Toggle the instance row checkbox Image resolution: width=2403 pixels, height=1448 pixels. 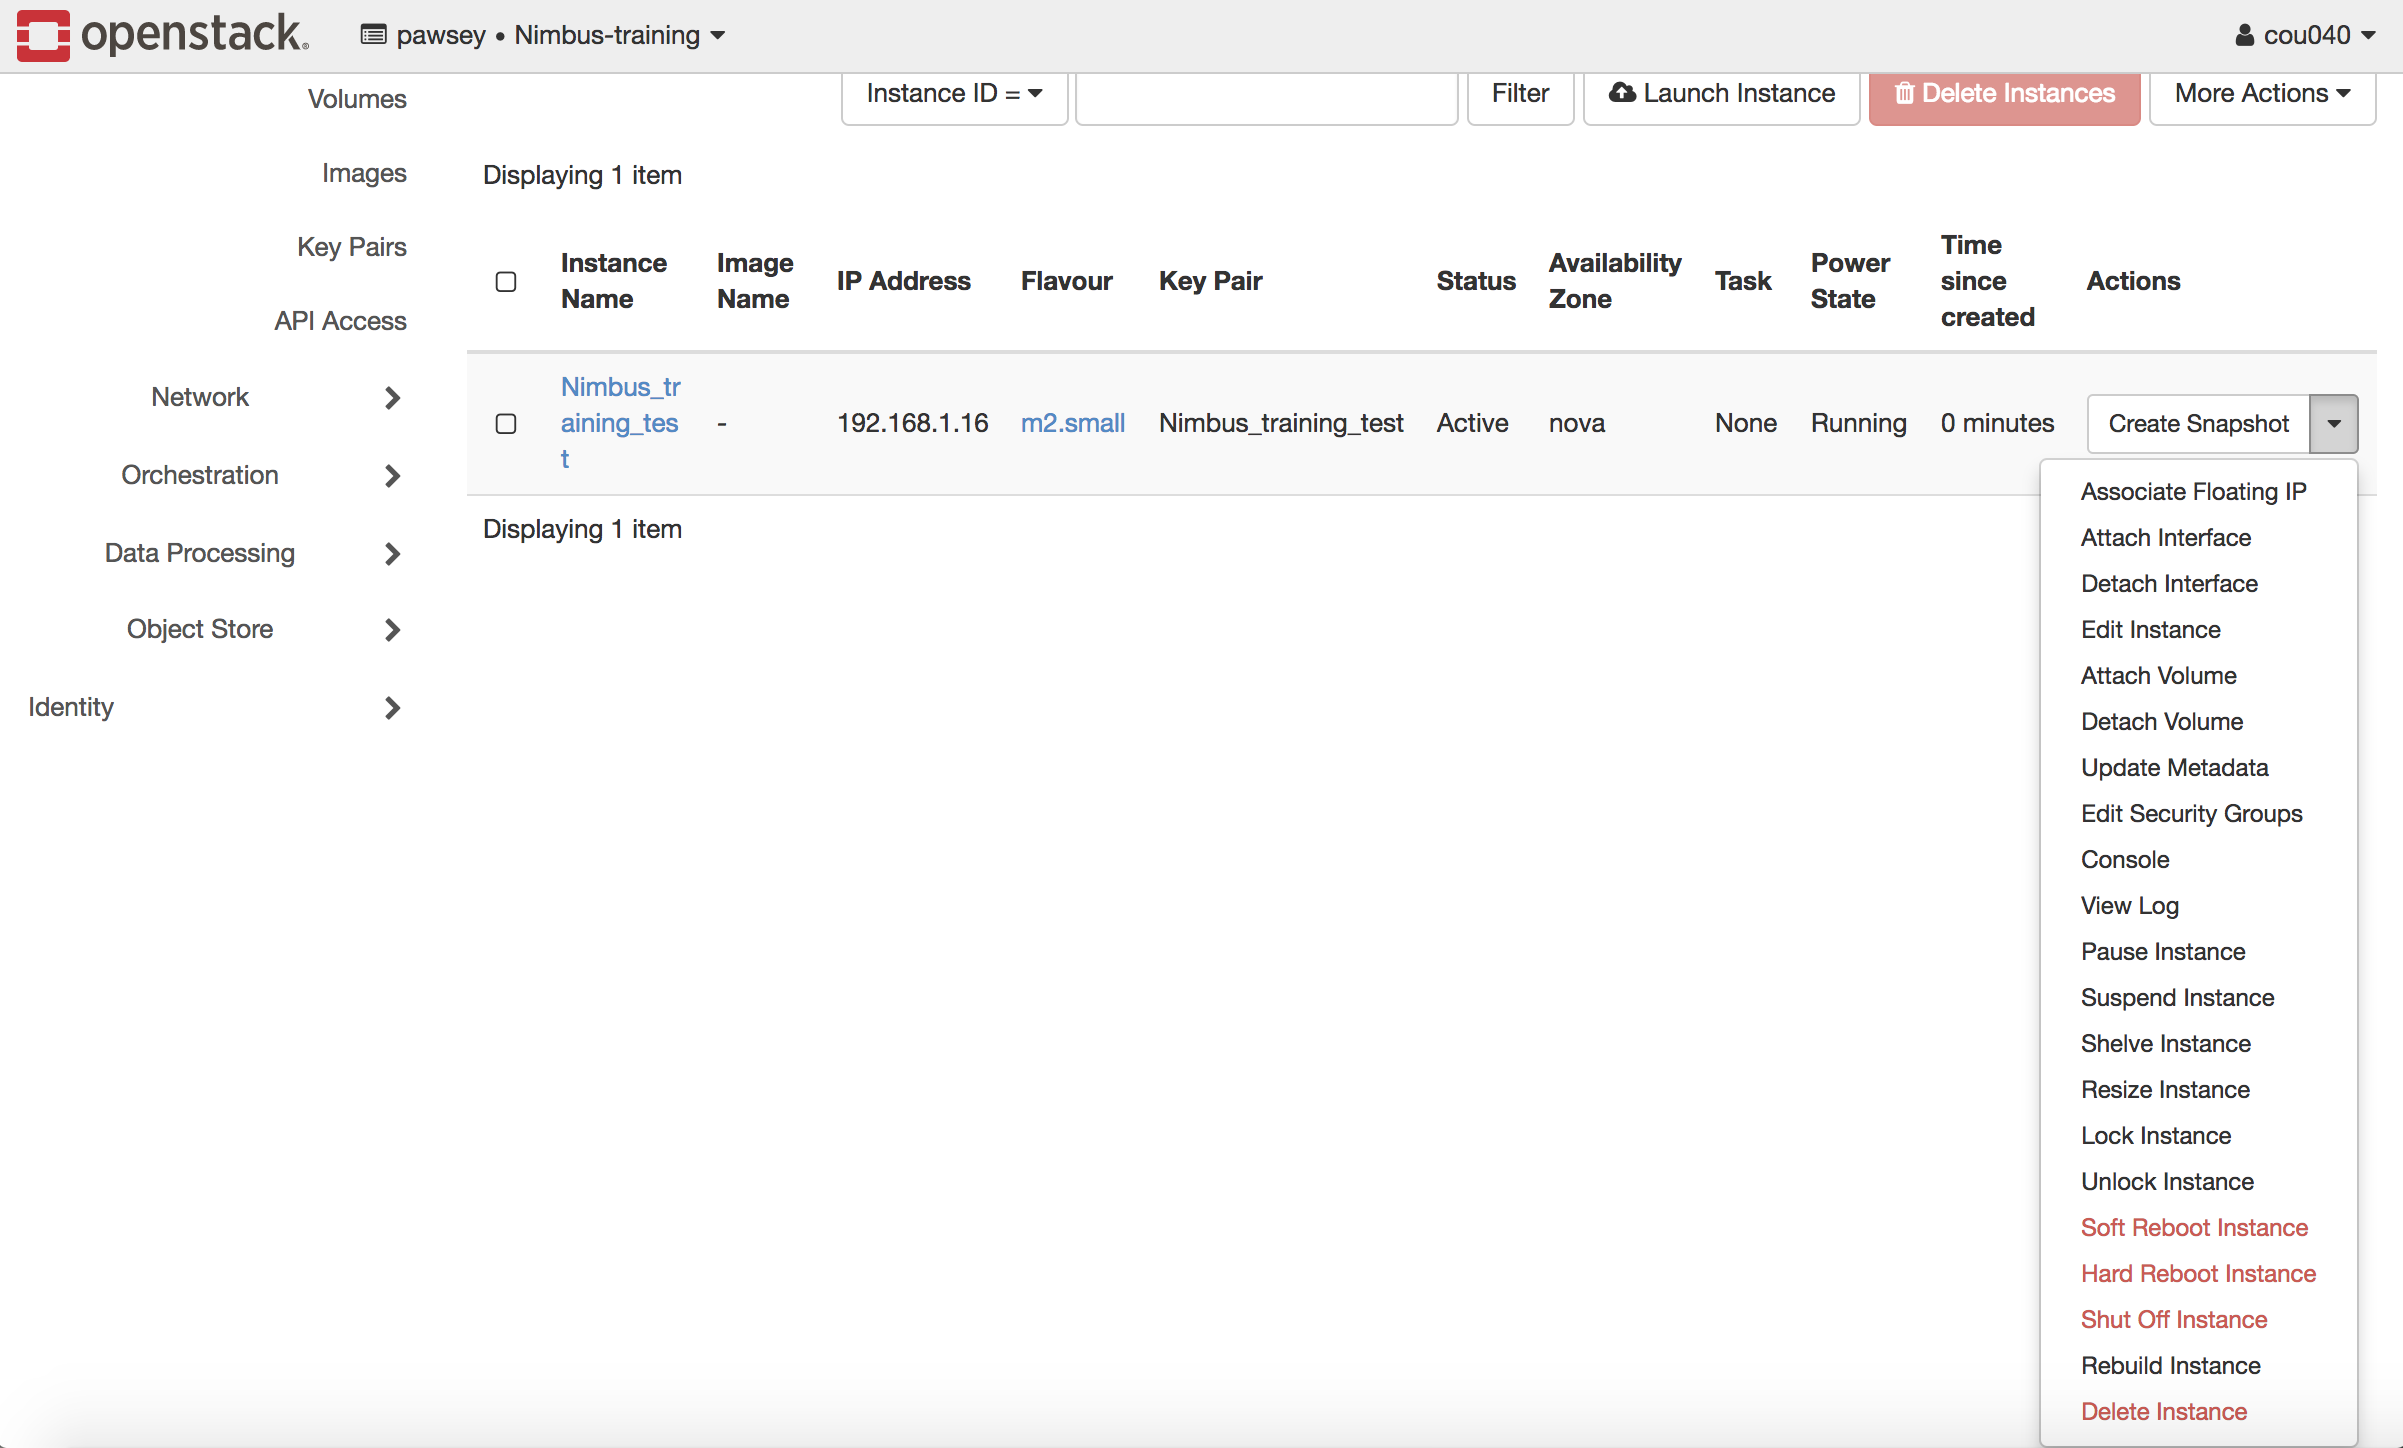505,422
